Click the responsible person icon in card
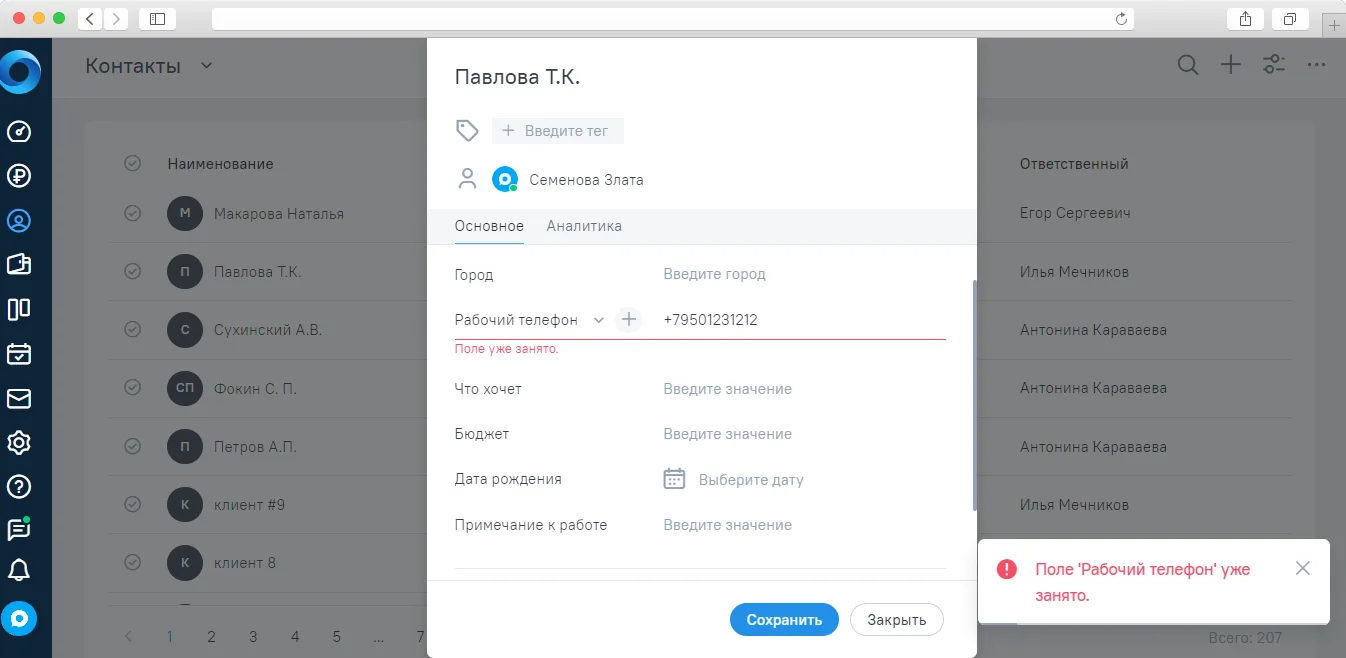 click(467, 180)
